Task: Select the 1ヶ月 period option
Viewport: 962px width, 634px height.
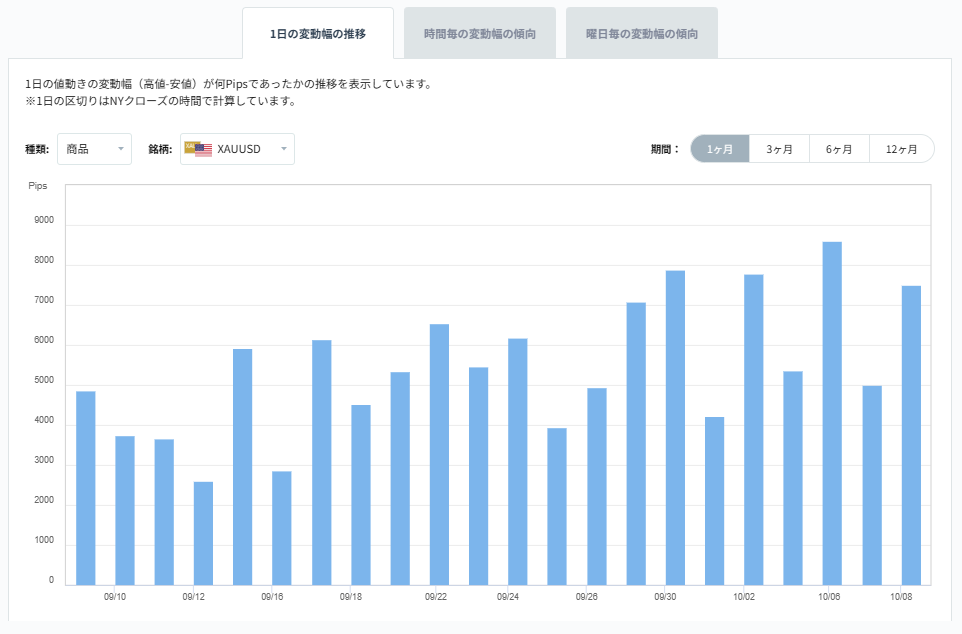Action: [x=720, y=149]
